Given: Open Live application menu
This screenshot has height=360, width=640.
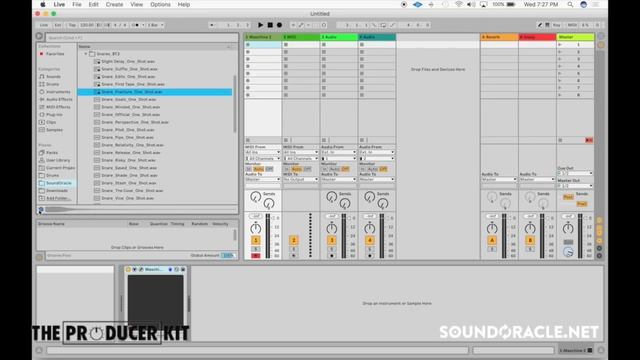Looking at the screenshot, I should click(x=59, y=4).
